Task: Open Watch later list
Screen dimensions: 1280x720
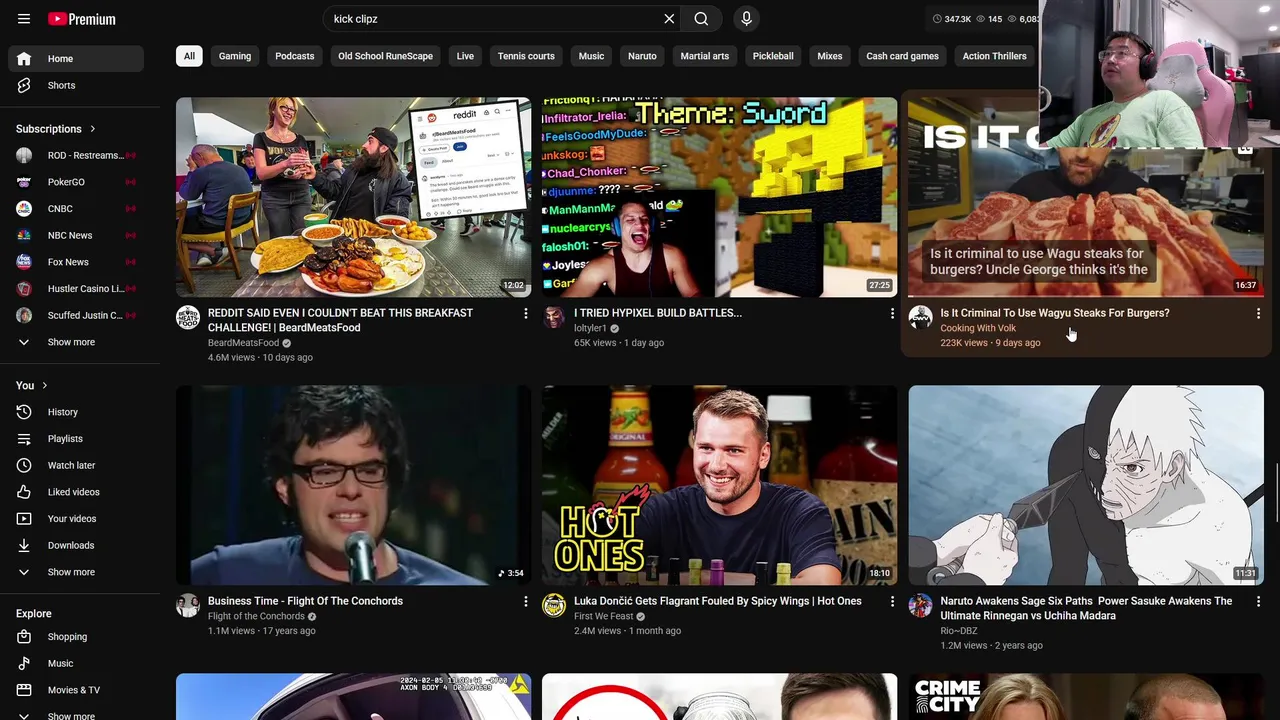Action: point(76,465)
